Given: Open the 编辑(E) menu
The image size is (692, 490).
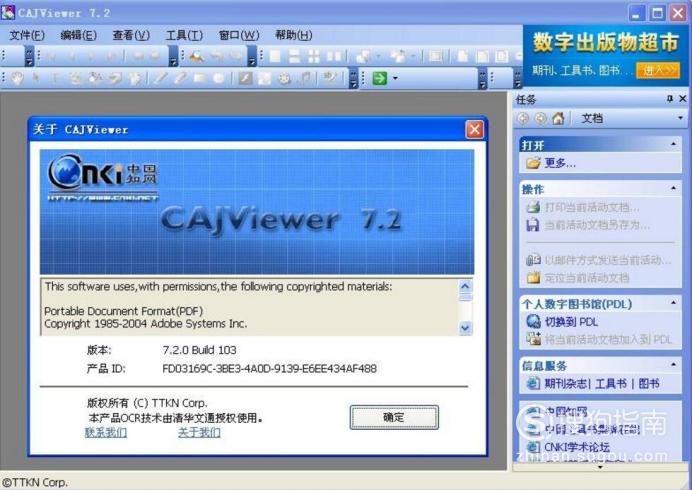Looking at the screenshot, I should coord(79,35).
